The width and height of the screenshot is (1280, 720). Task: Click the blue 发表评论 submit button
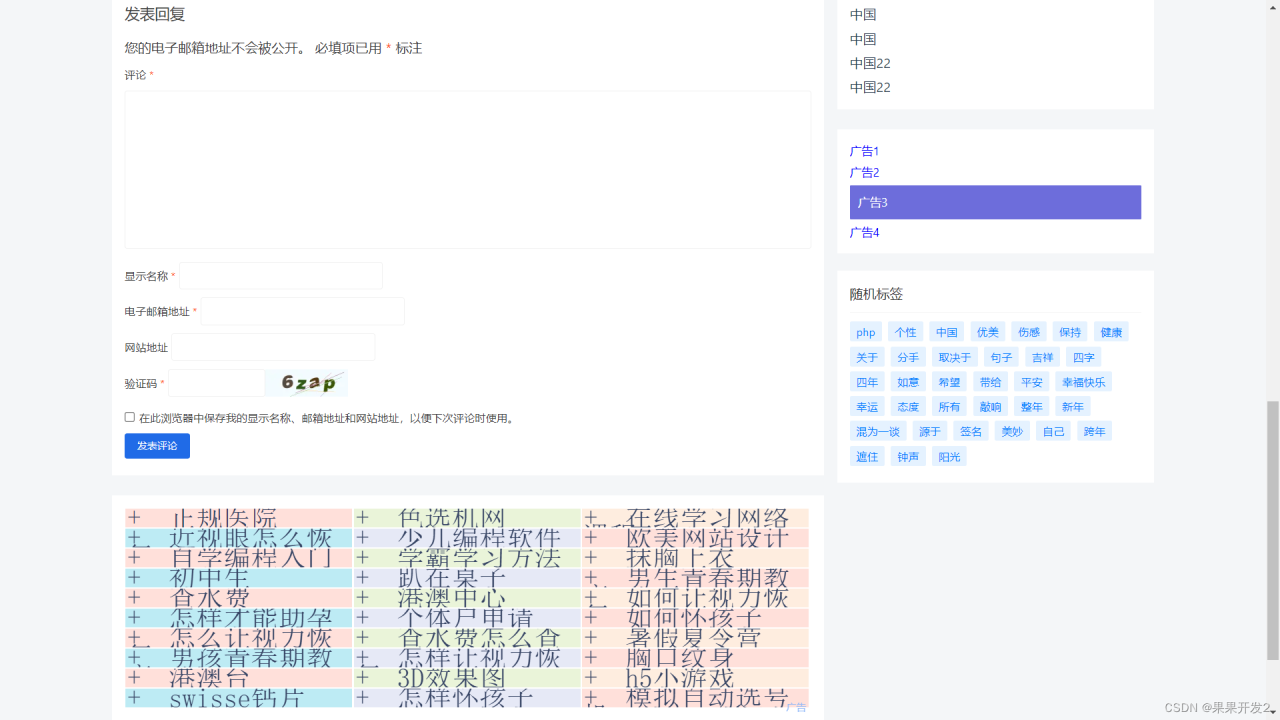coord(157,446)
